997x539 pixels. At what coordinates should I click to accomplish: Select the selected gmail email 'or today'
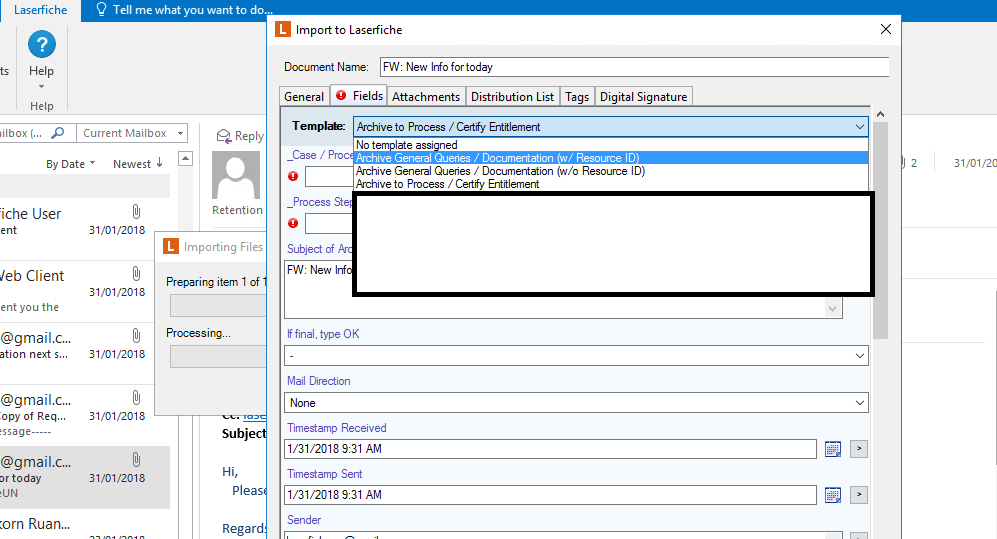85,477
